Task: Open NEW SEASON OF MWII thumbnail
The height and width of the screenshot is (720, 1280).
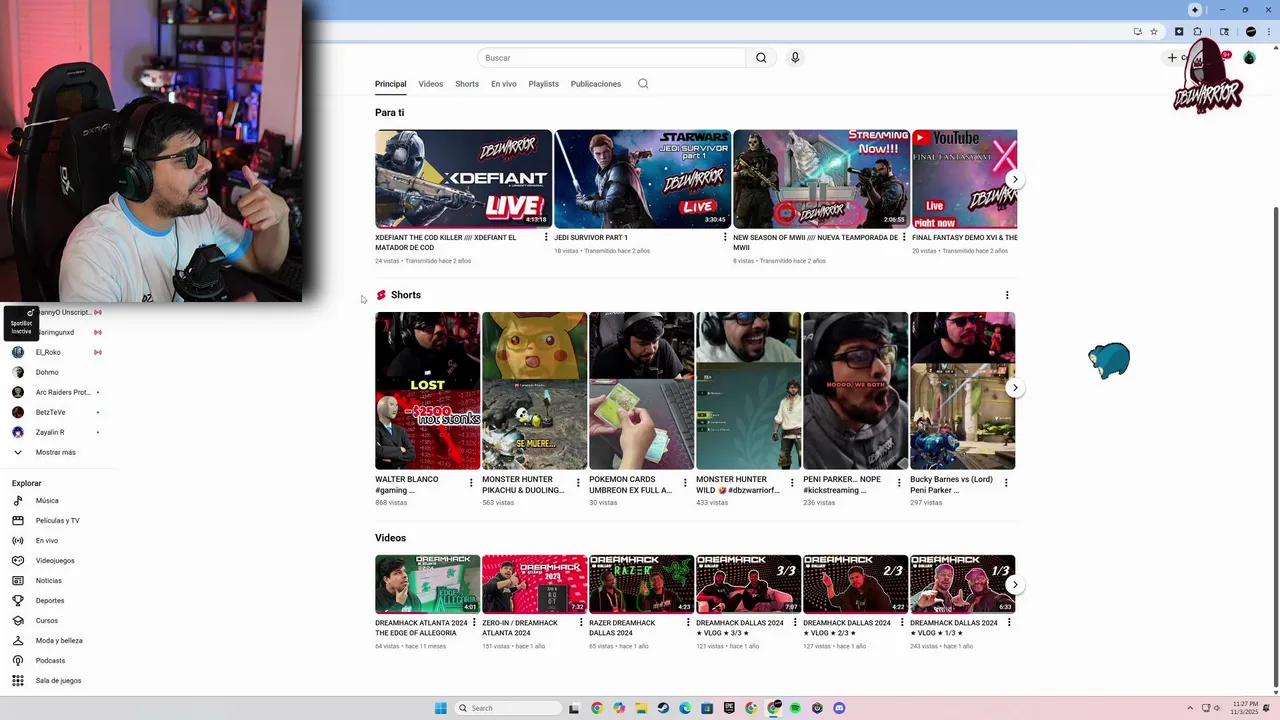Action: coord(821,179)
